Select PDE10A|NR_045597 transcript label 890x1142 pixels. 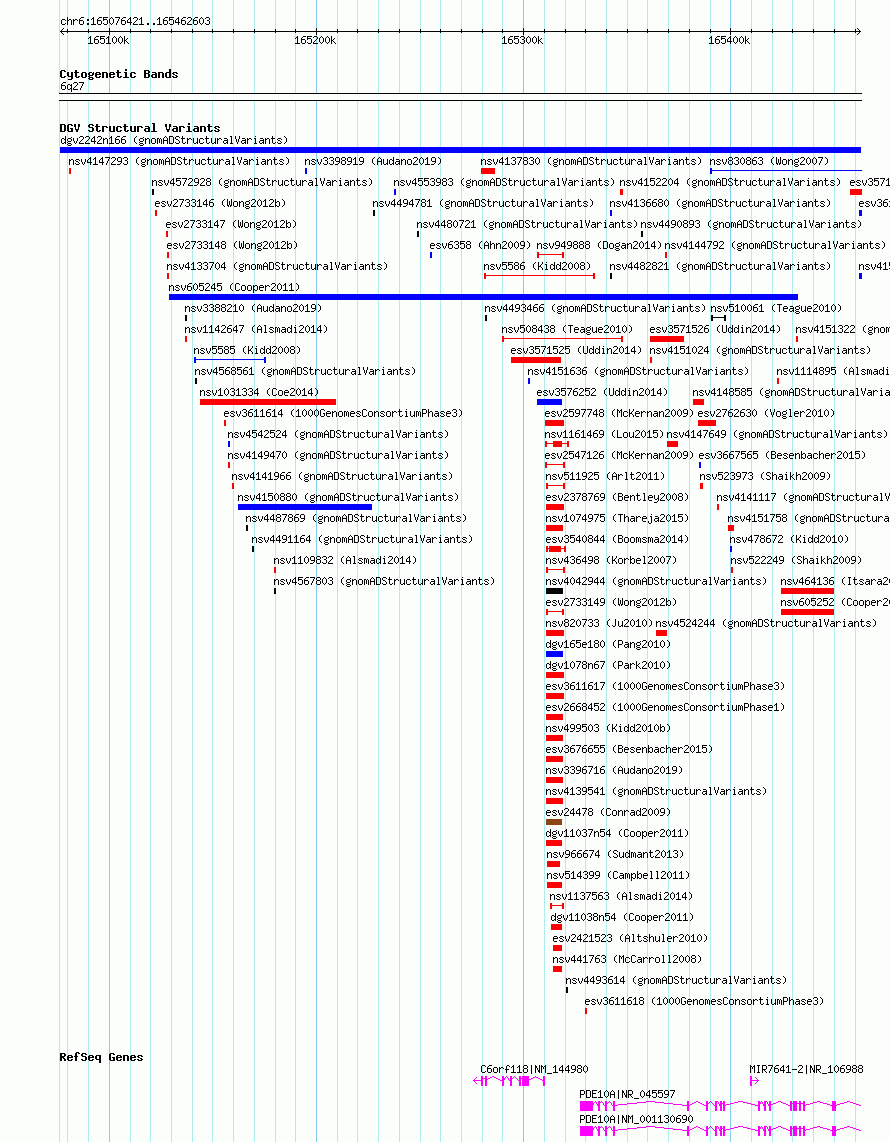(x=627, y=1095)
